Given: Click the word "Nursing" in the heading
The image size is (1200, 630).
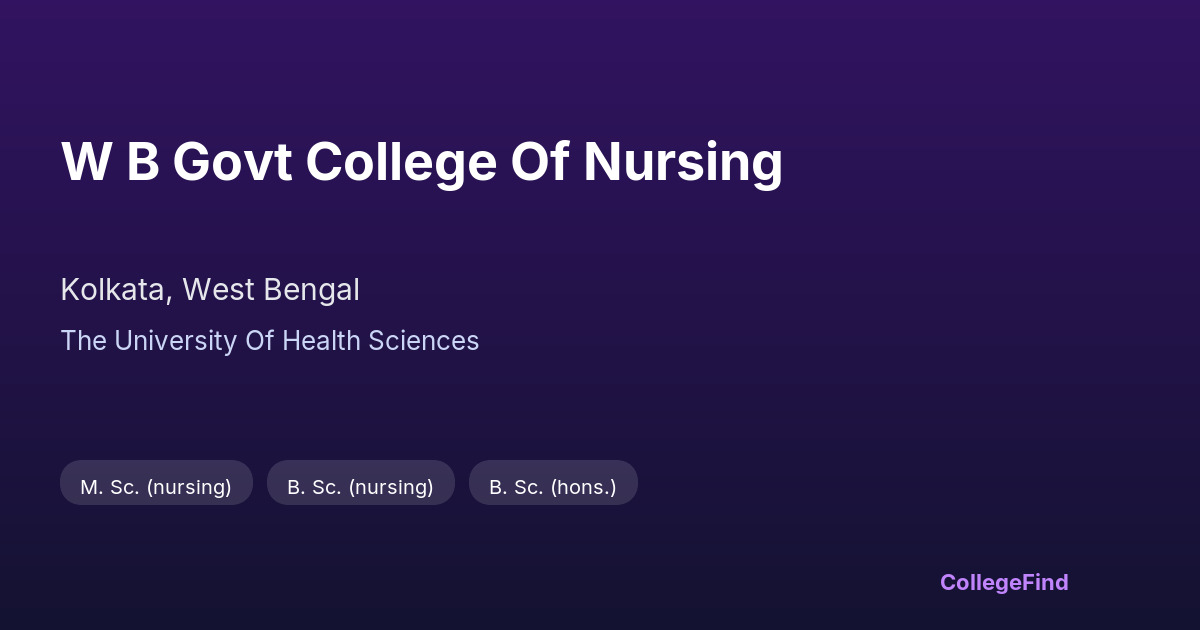Looking at the screenshot, I should (x=683, y=162).
